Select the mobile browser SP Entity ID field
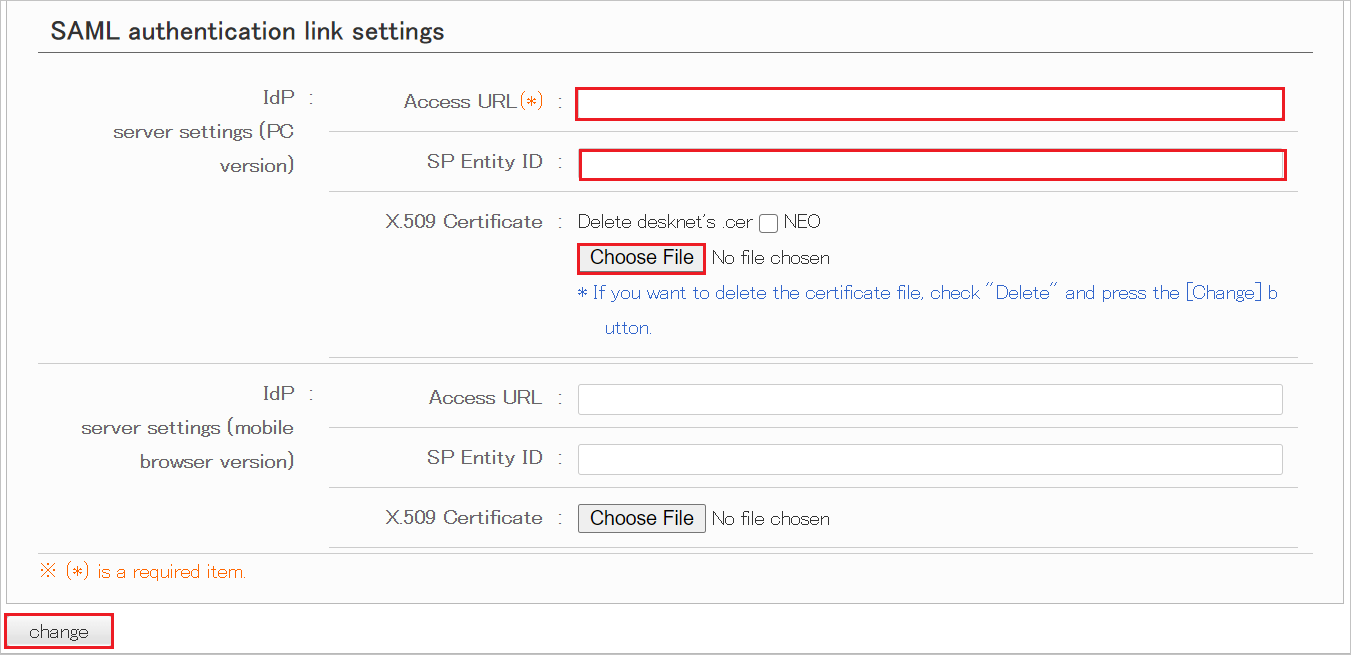The height and width of the screenshot is (655, 1351). click(929, 459)
